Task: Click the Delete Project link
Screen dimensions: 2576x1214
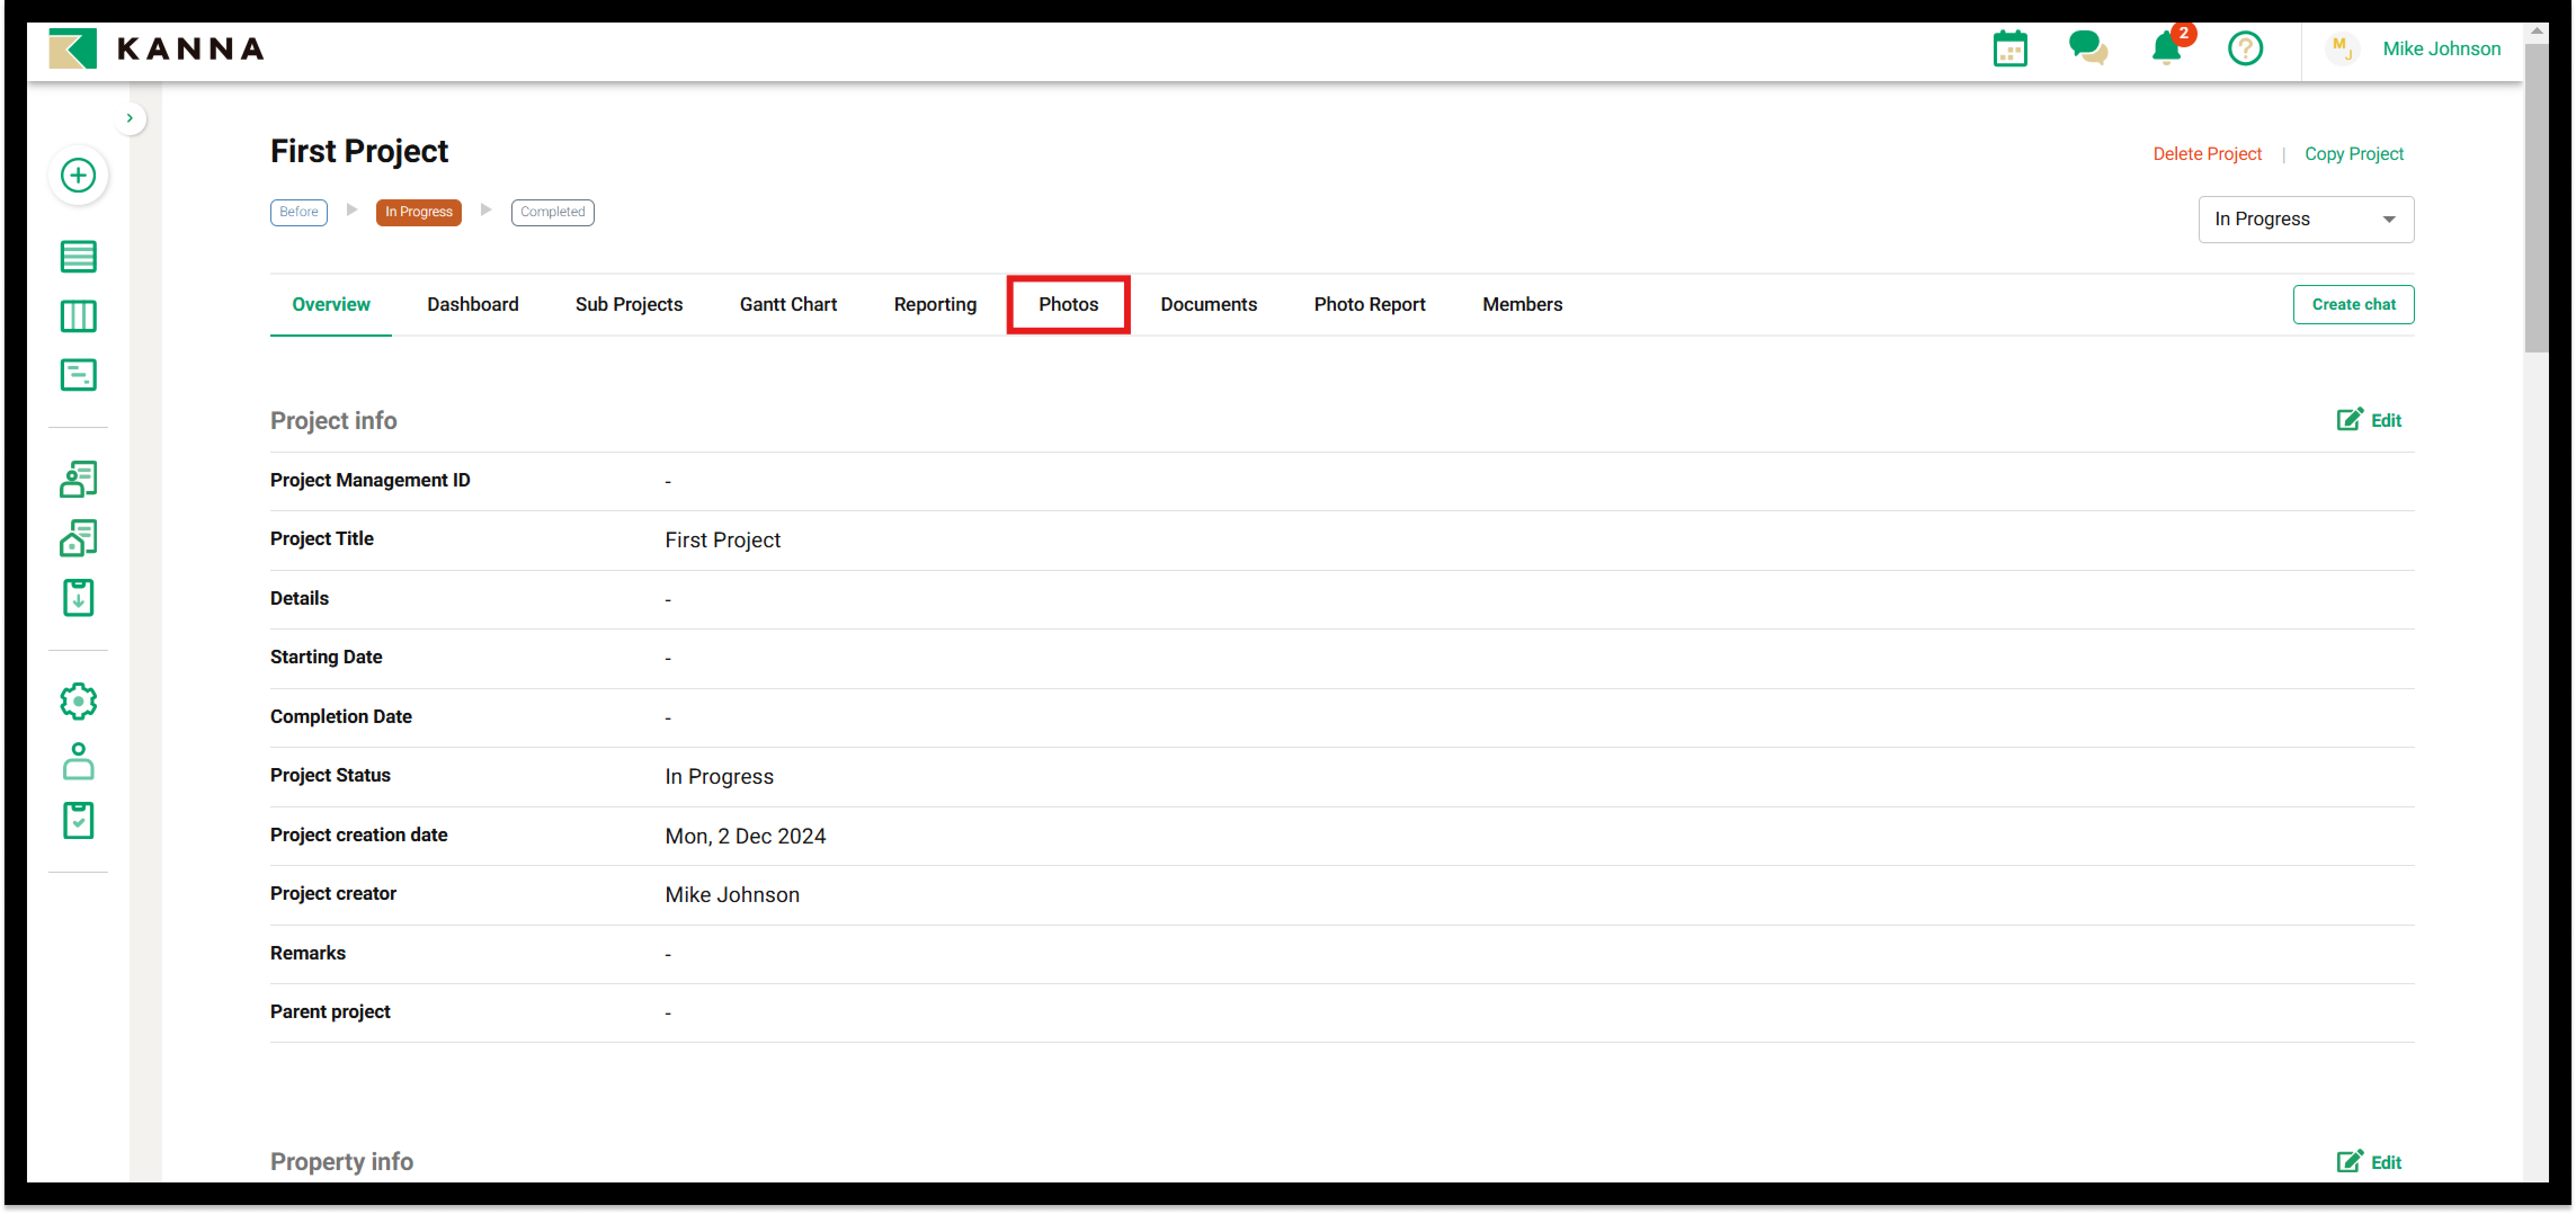Action: click(2206, 154)
